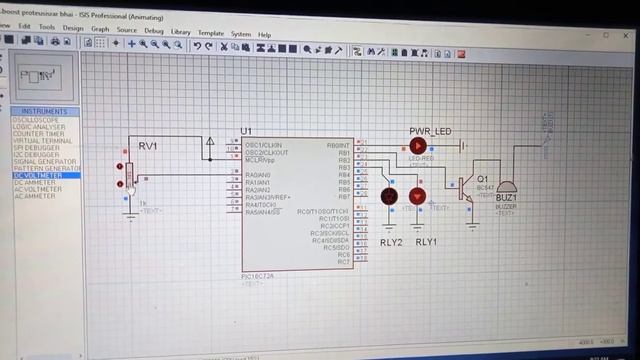The image size is (640, 360).
Task: Click the Make Device icon
Action: [x=318, y=50]
